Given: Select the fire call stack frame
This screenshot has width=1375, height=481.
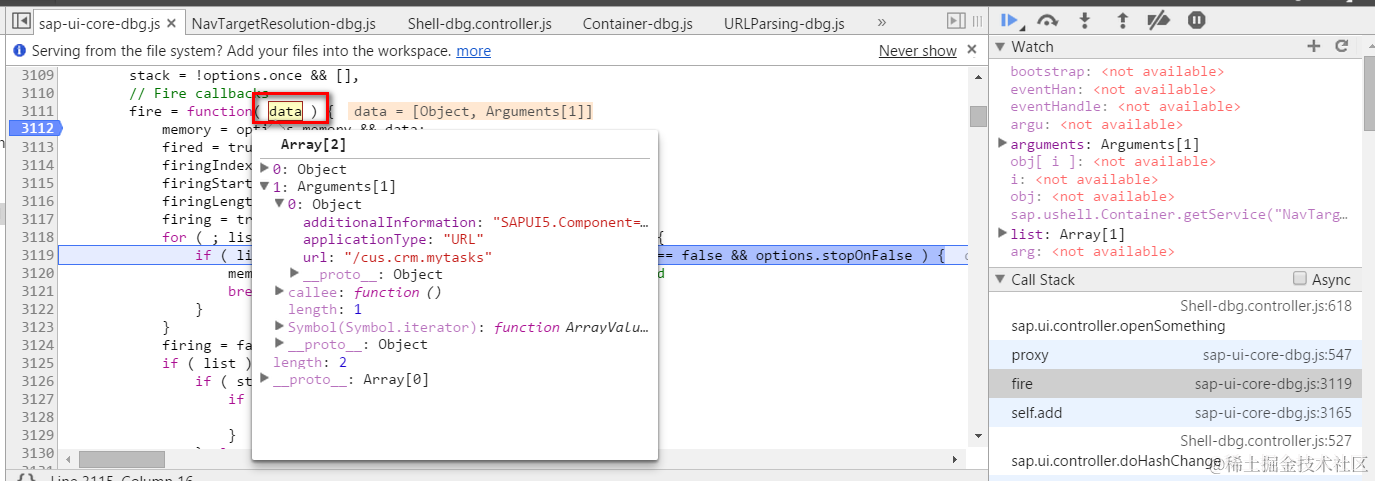Looking at the screenshot, I should click(x=1175, y=383).
